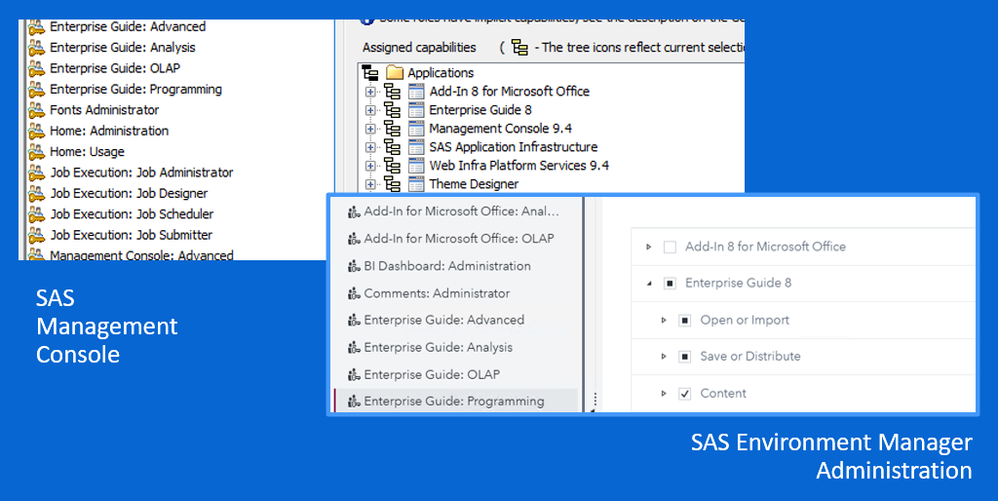The image size is (998, 501).
Task: Click role icon beside Enterprise Guide: Advanced in Management Console
Action: click(x=36, y=27)
